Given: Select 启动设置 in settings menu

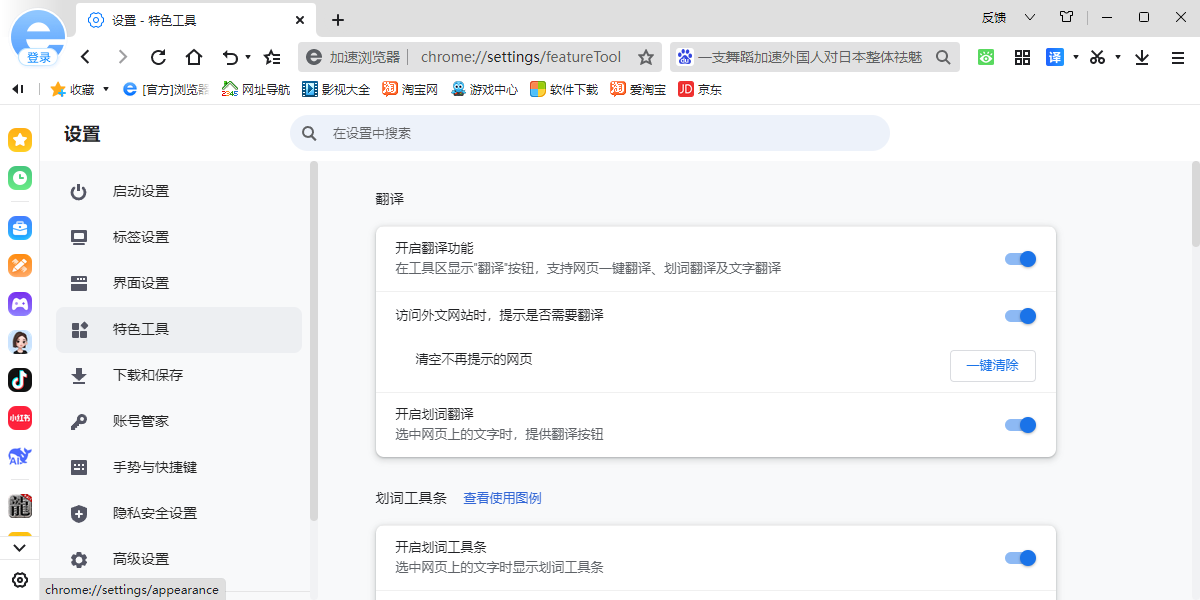Looking at the screenshot, I should (179, 192).
